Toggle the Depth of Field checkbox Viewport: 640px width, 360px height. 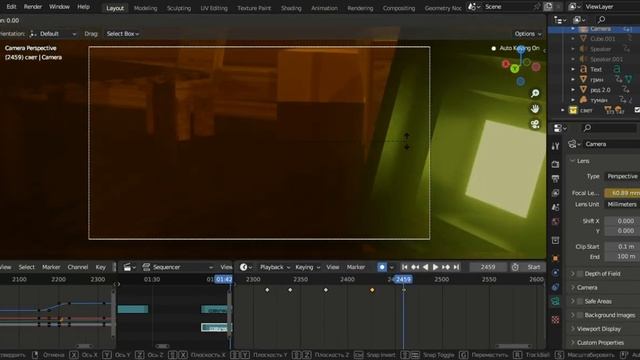point(580,273)
